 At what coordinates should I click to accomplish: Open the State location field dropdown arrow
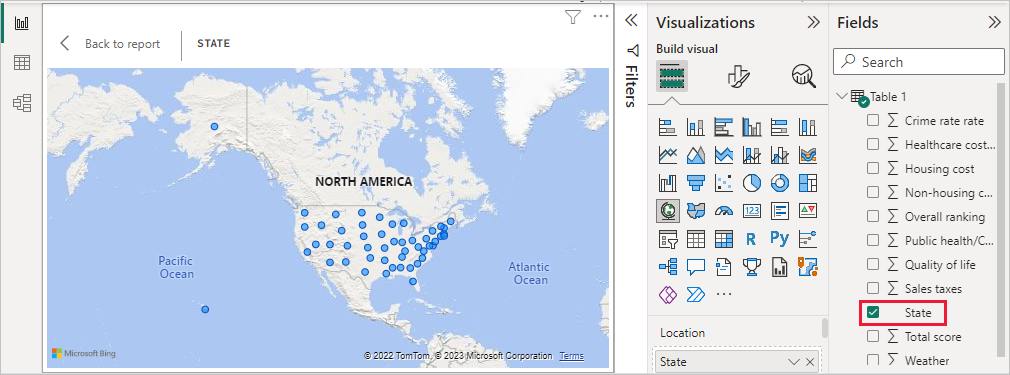(794, 362)
